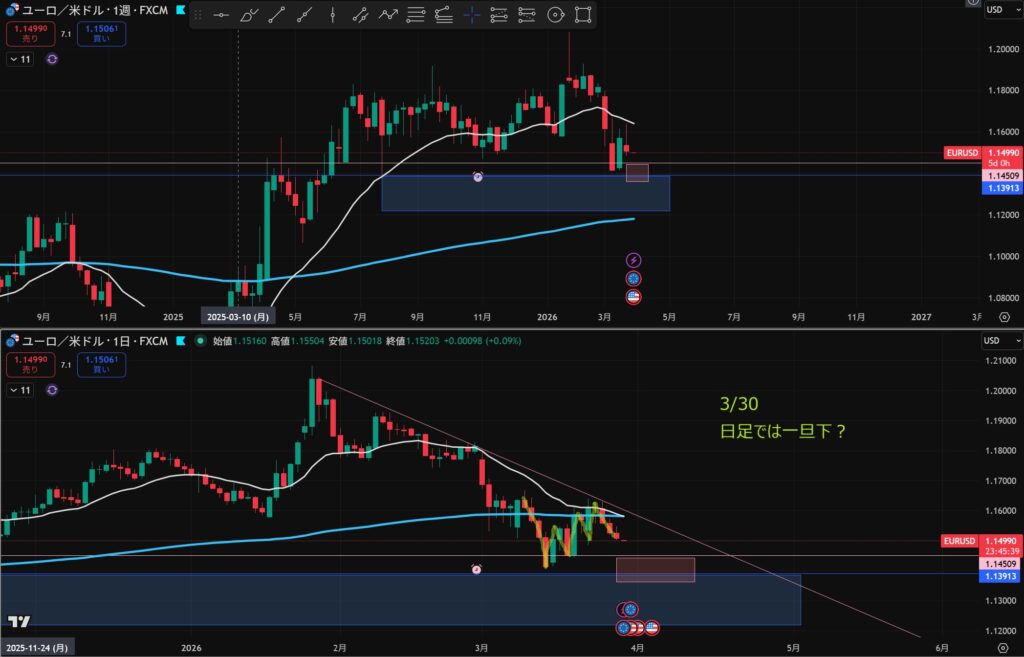Select the rectangle drawing tool
Screen dimensions: 1024x657
583,15
